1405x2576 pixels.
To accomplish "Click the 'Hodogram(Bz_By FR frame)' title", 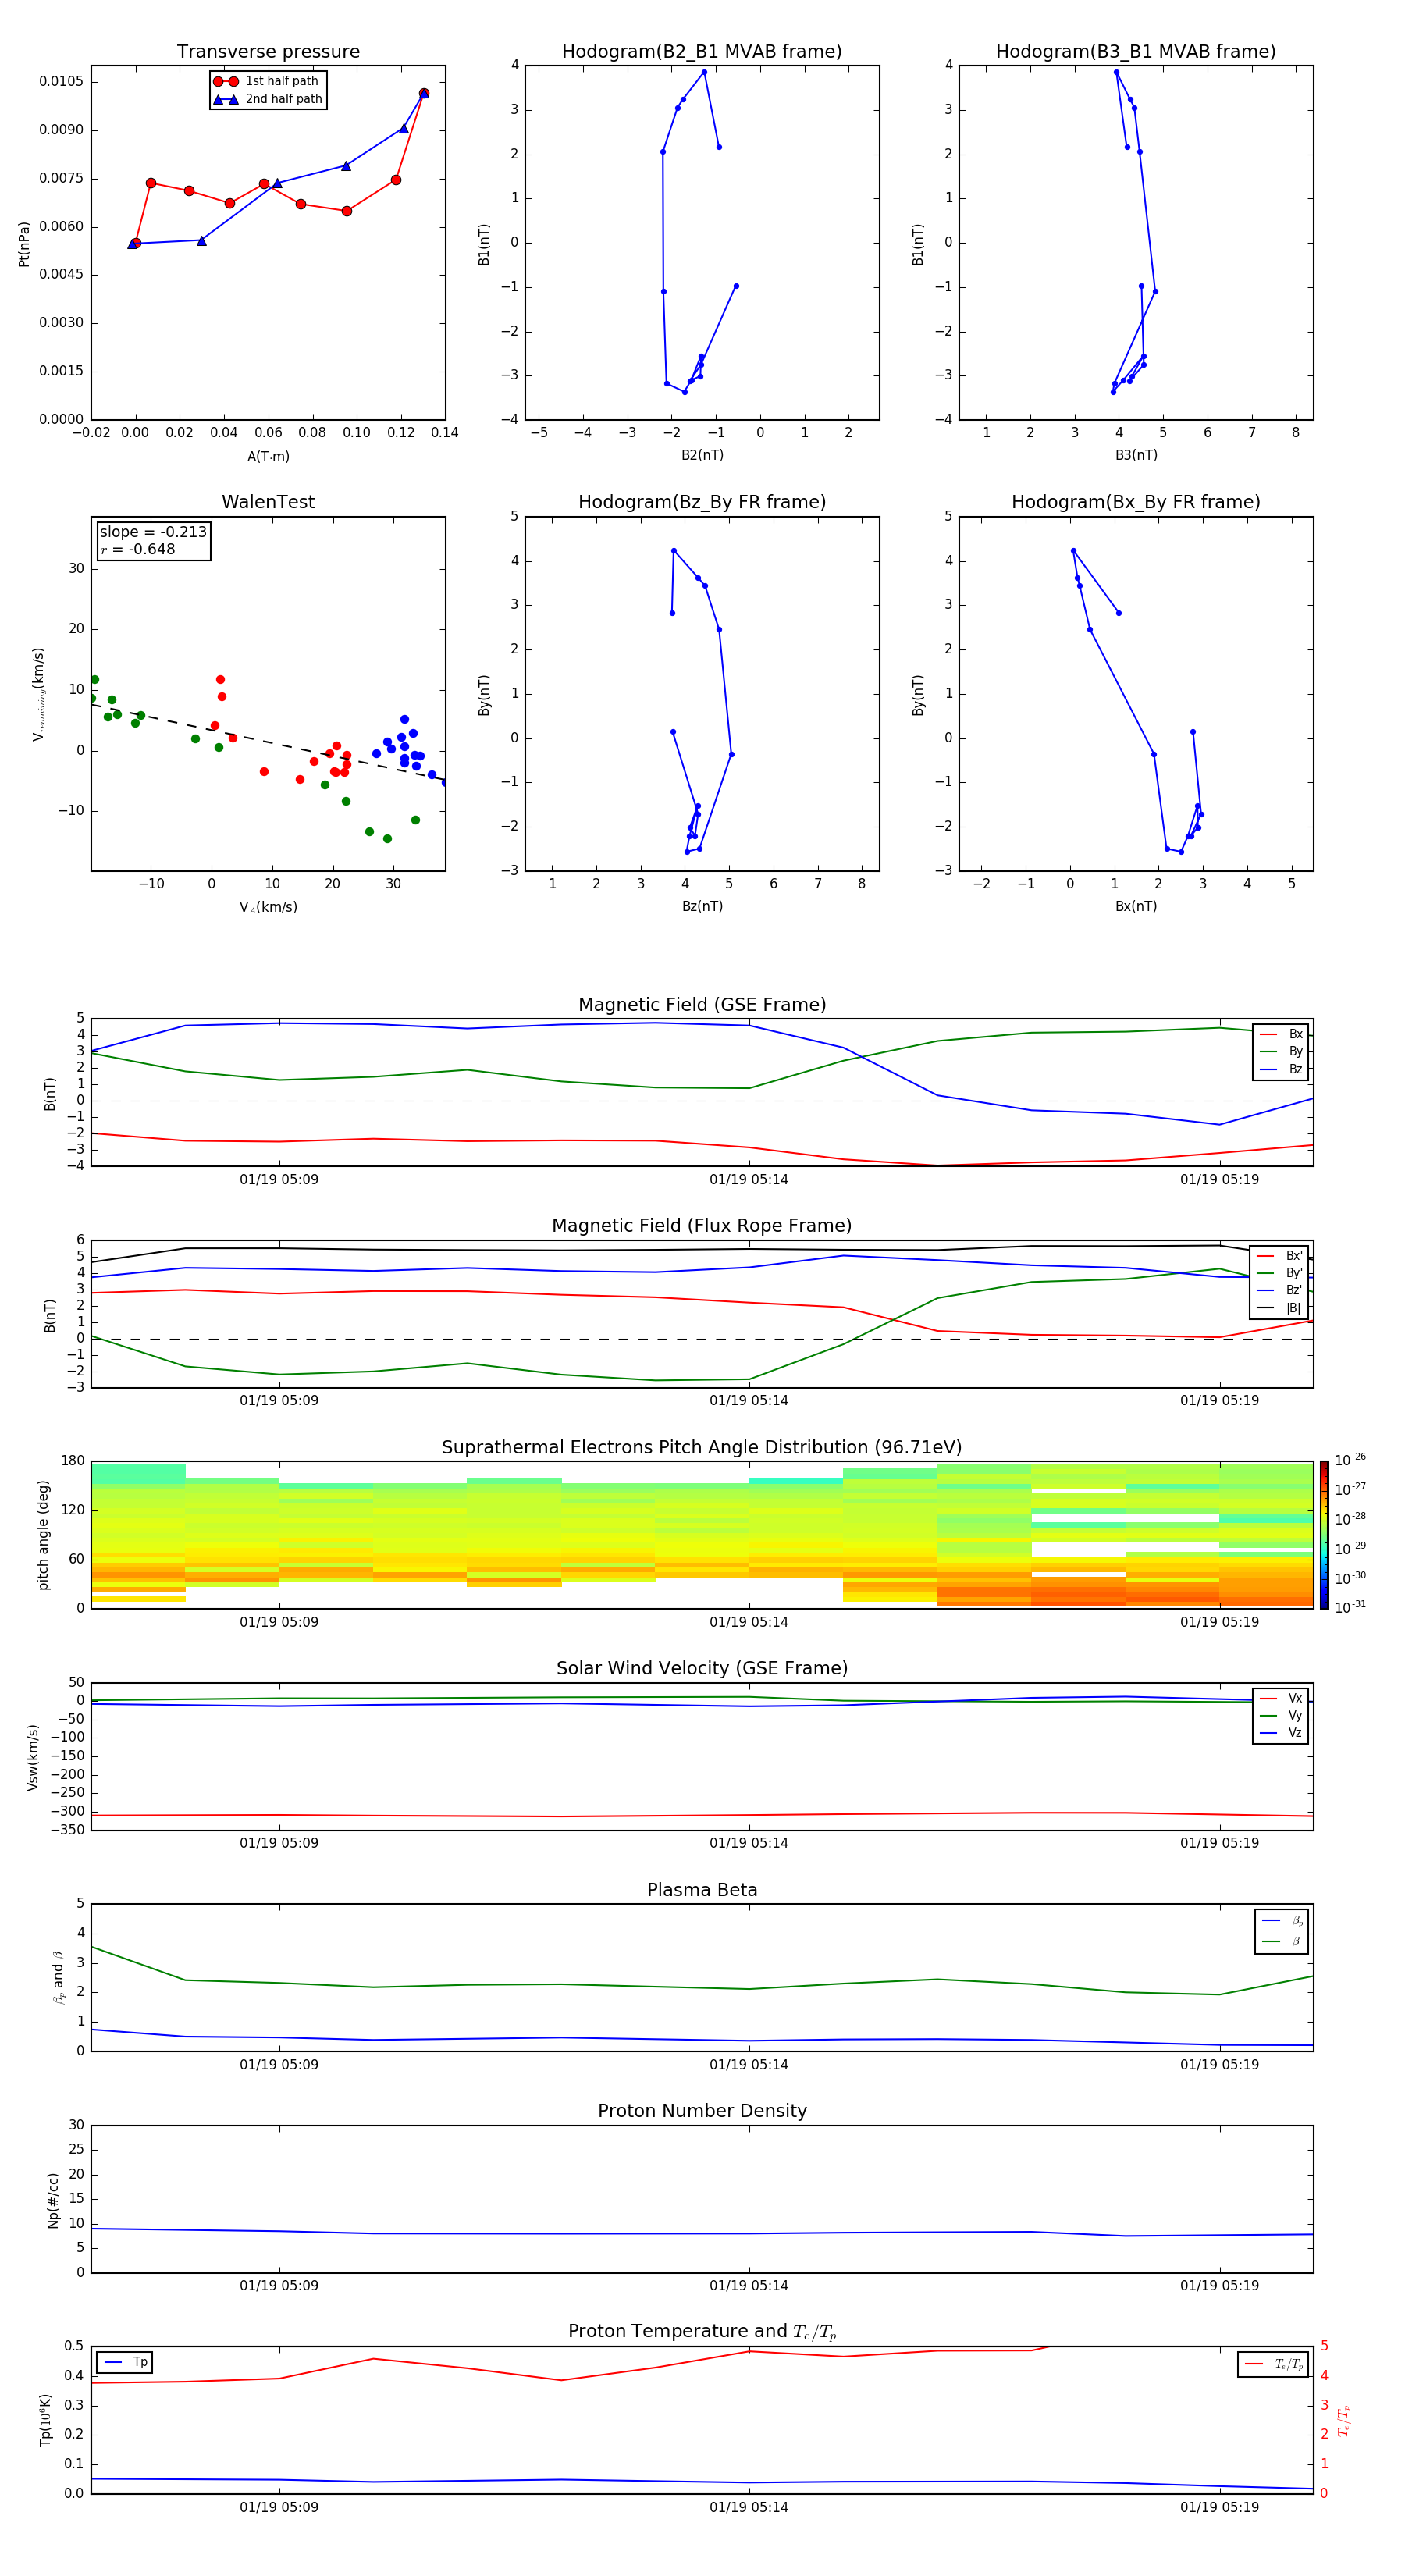I will (702, 502).
